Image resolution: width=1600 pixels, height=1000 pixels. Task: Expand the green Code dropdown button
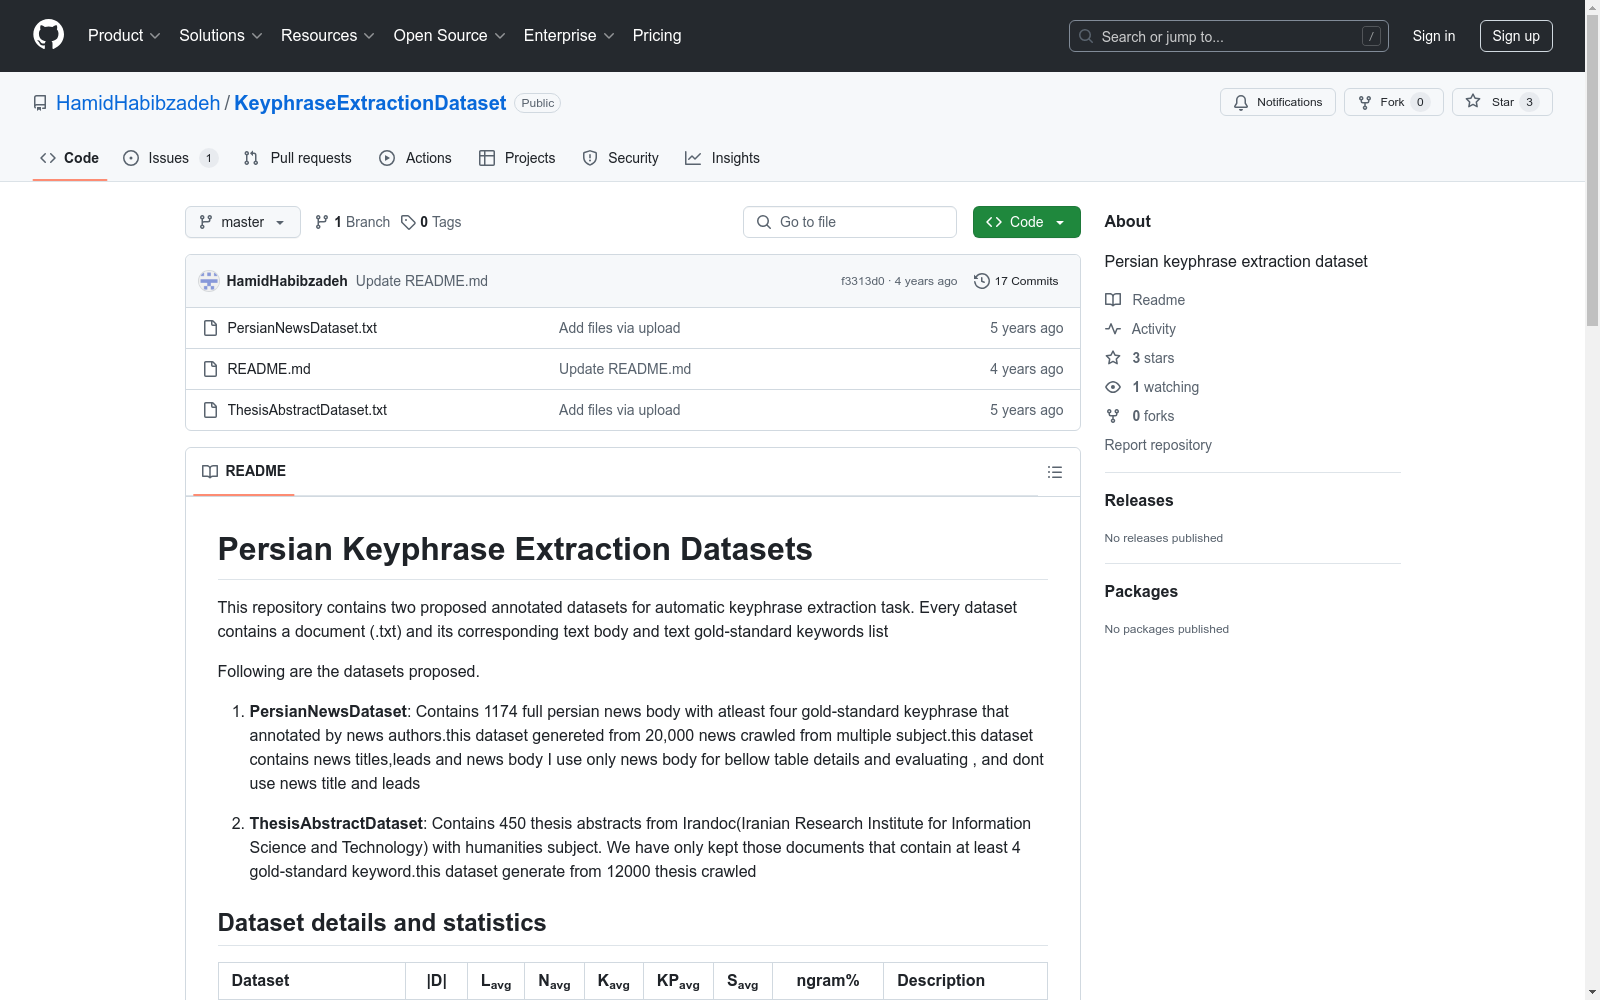pos(1027,222)
